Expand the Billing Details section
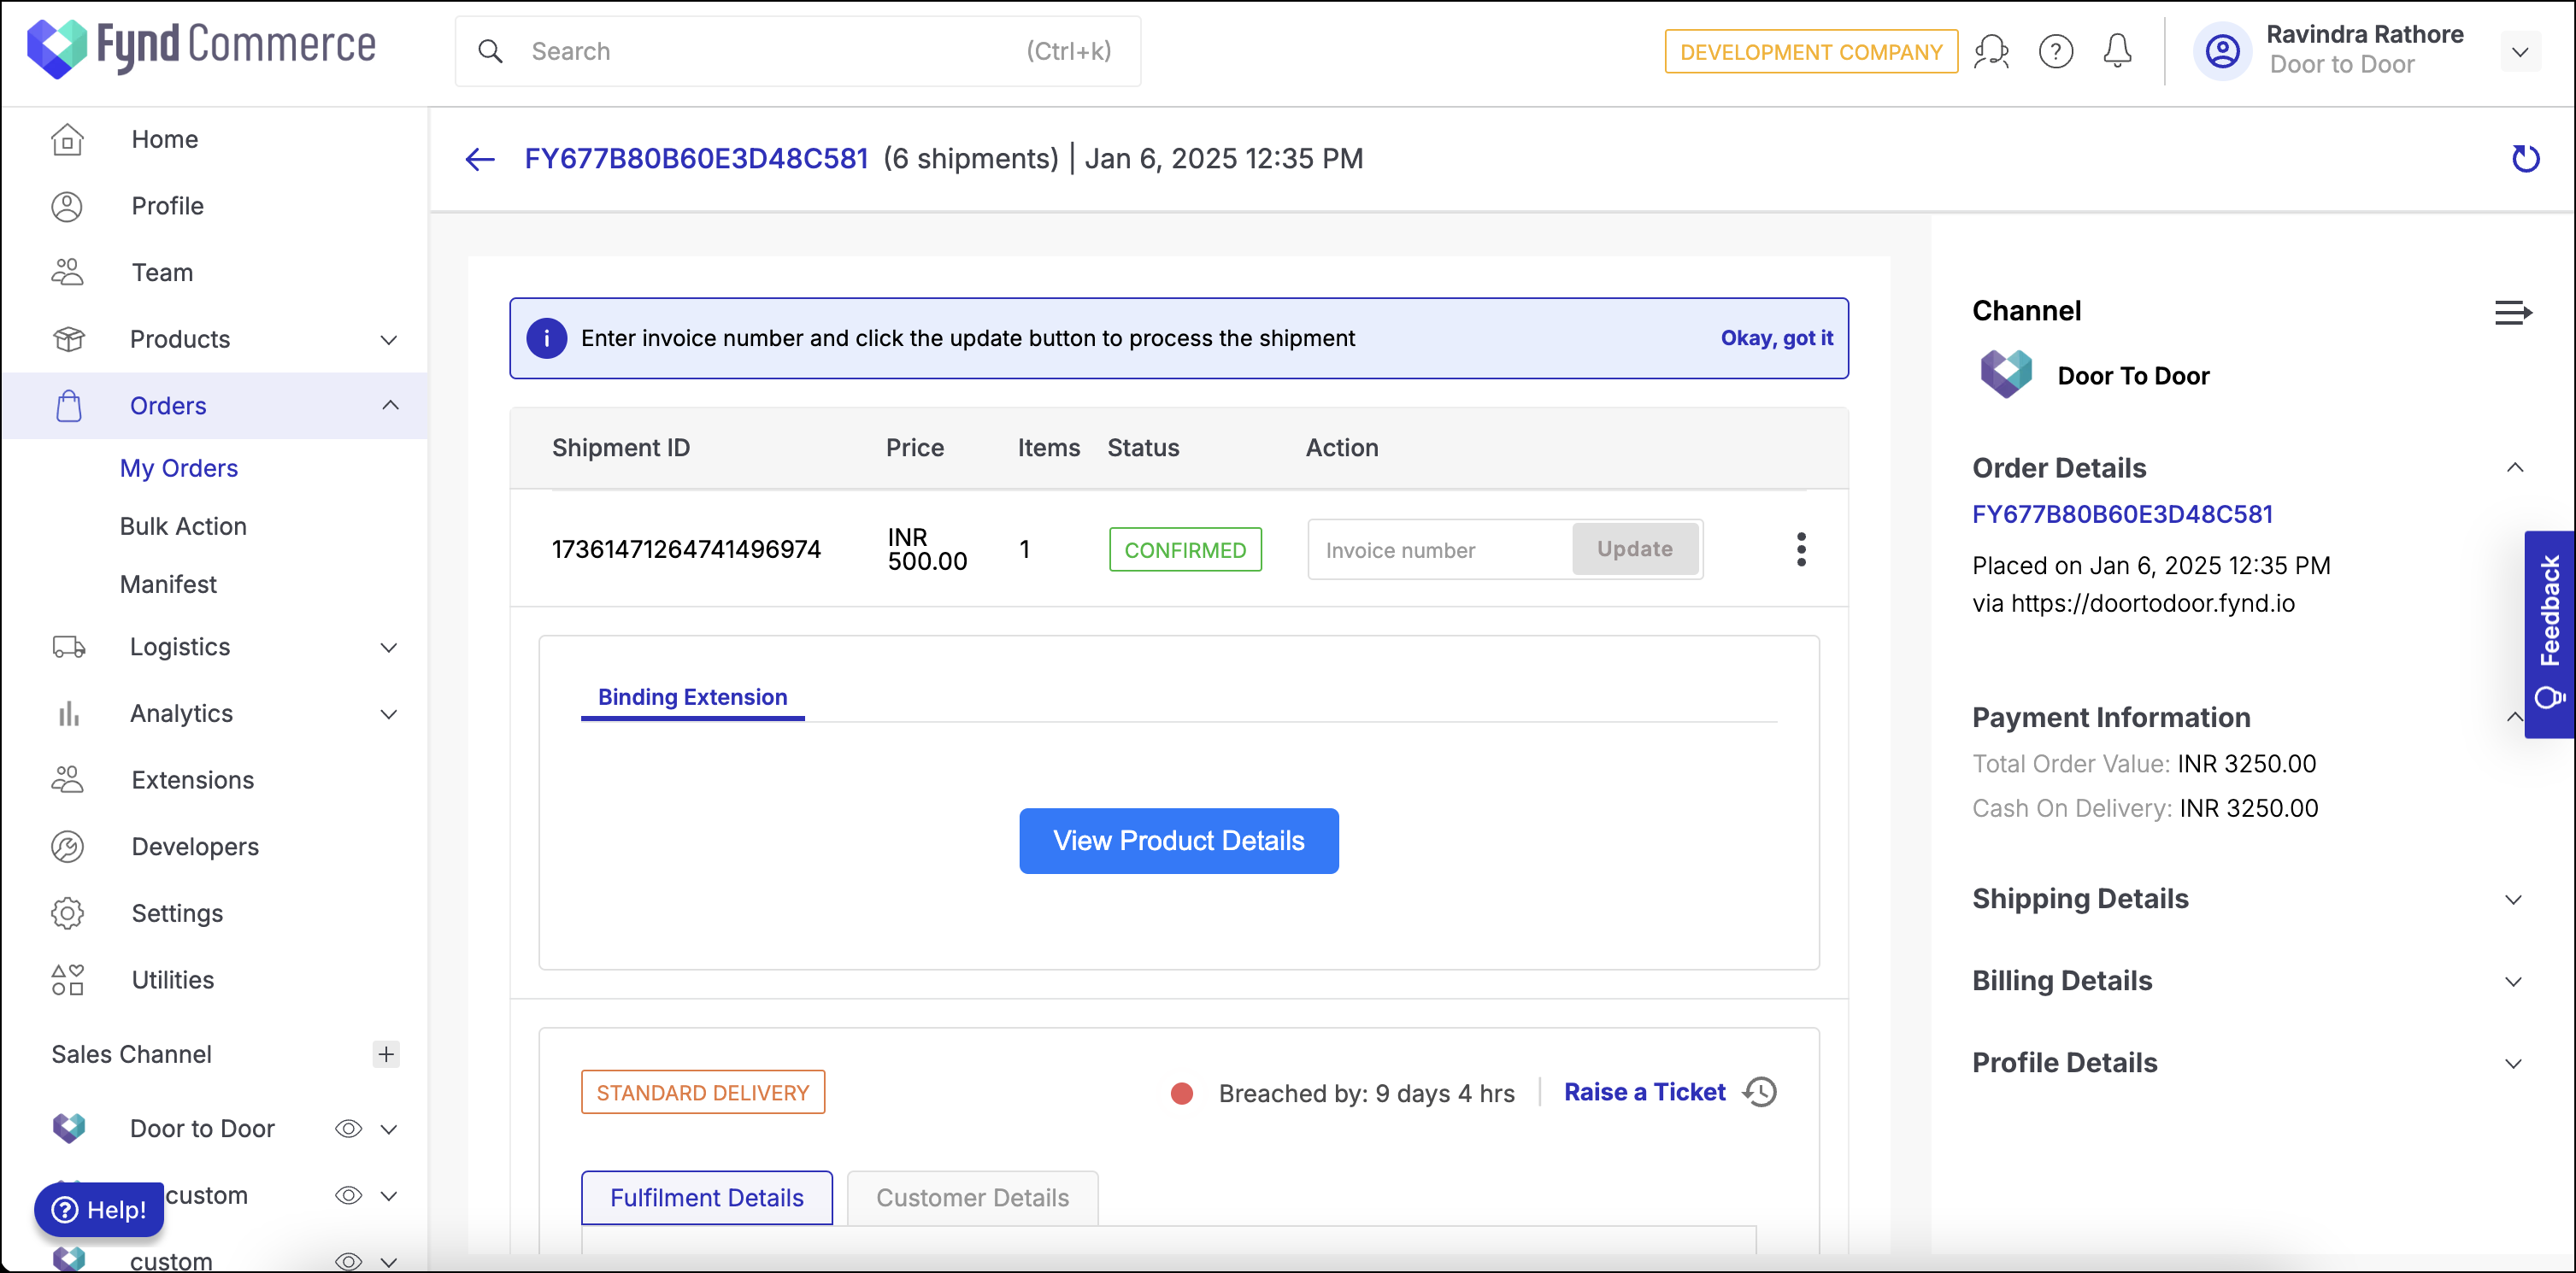 [2514, 981]
